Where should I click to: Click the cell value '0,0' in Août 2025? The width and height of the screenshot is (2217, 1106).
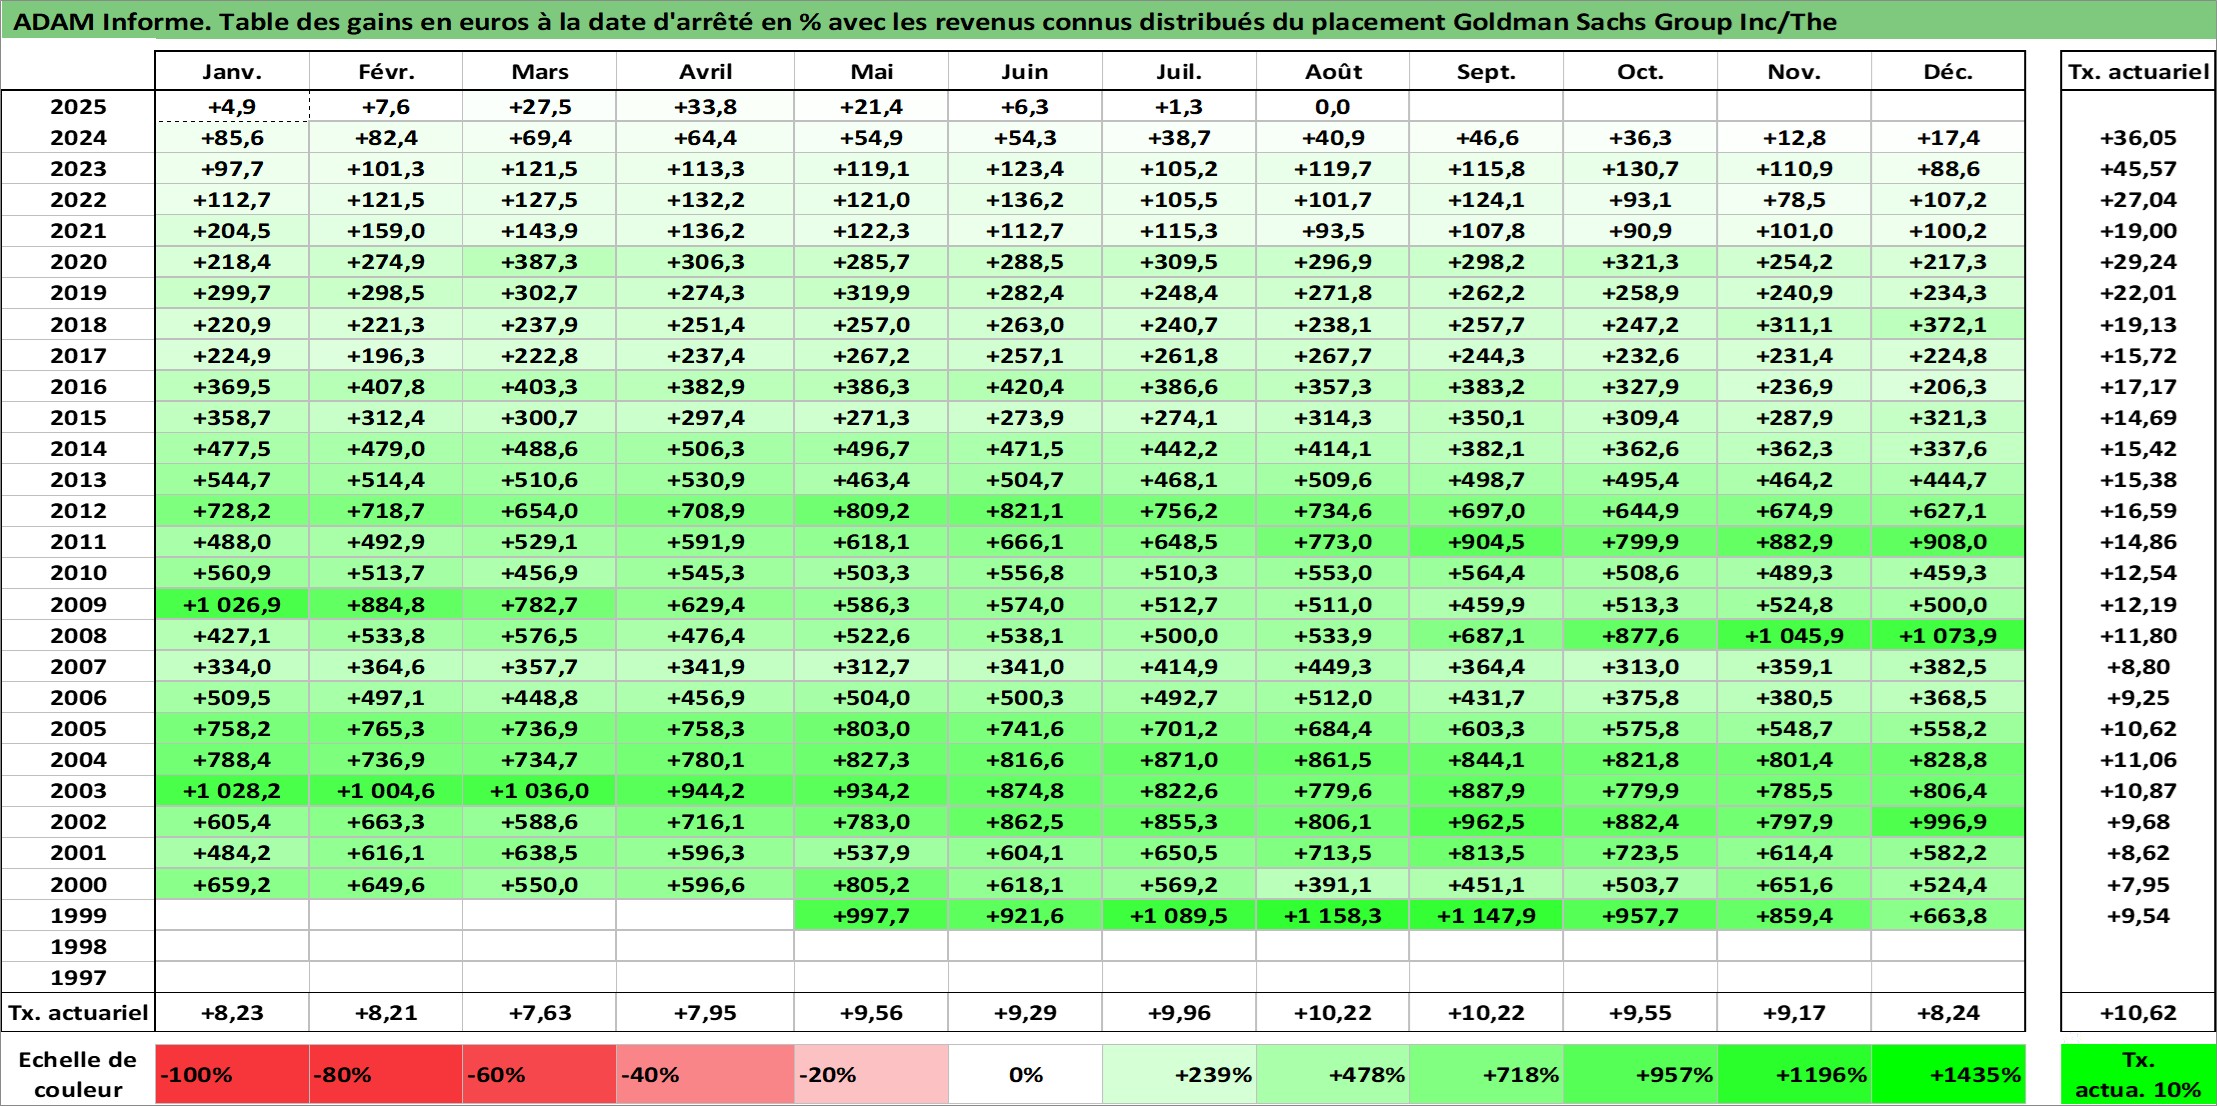[x=1333, y=107]
